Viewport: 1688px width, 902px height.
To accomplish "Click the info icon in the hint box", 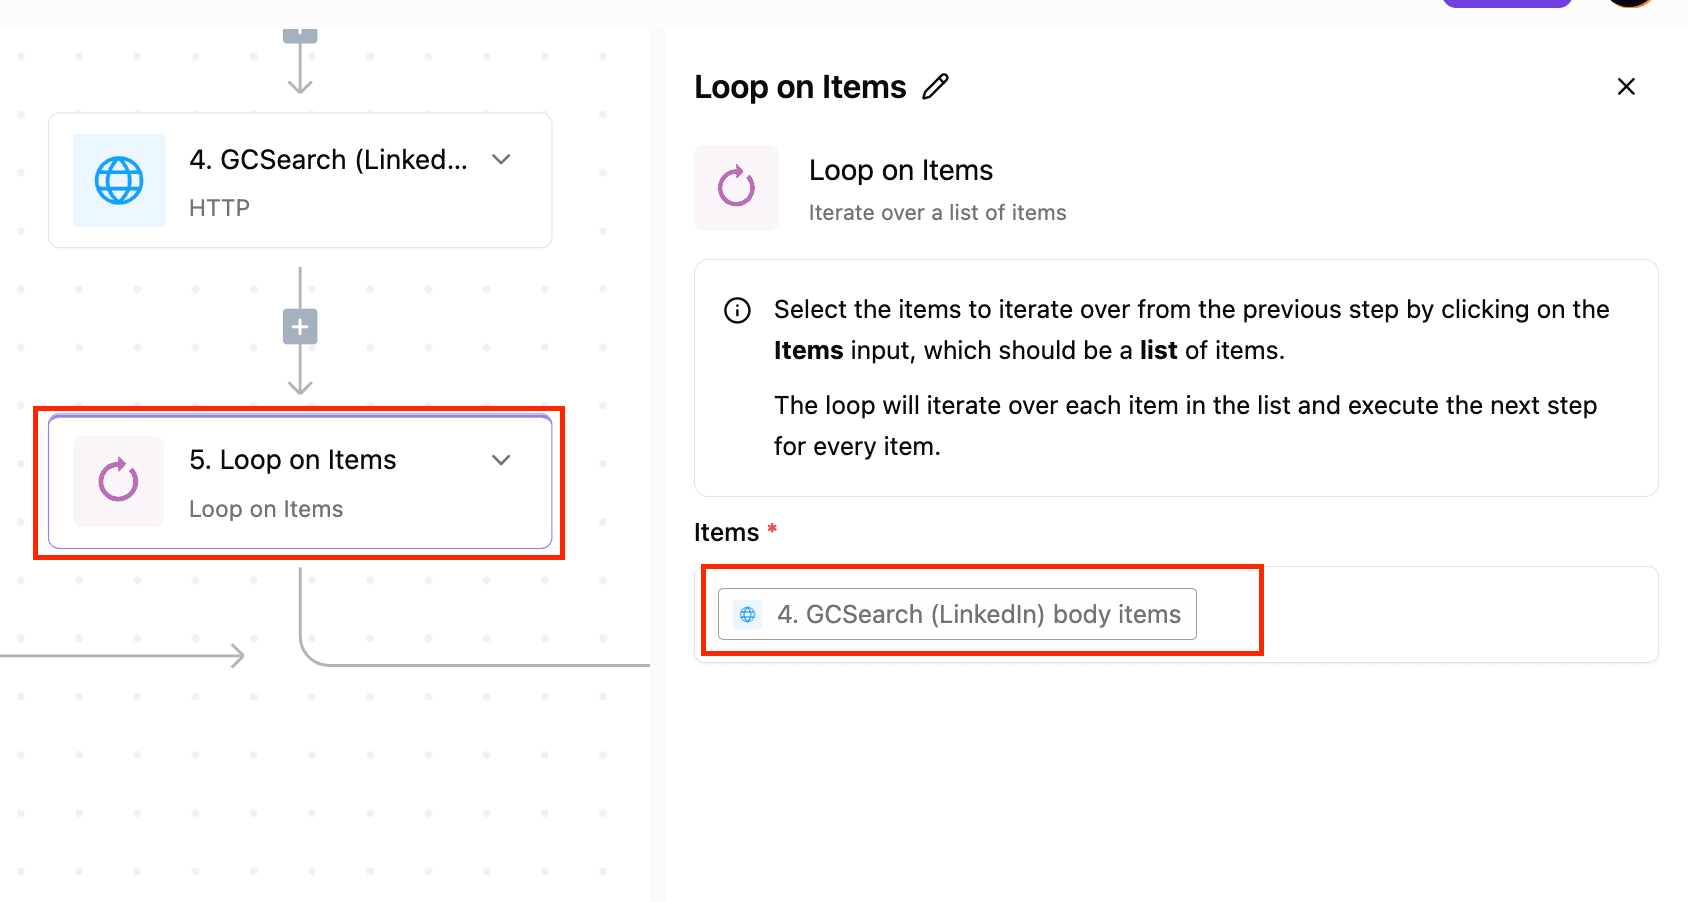I will (737, 311).
